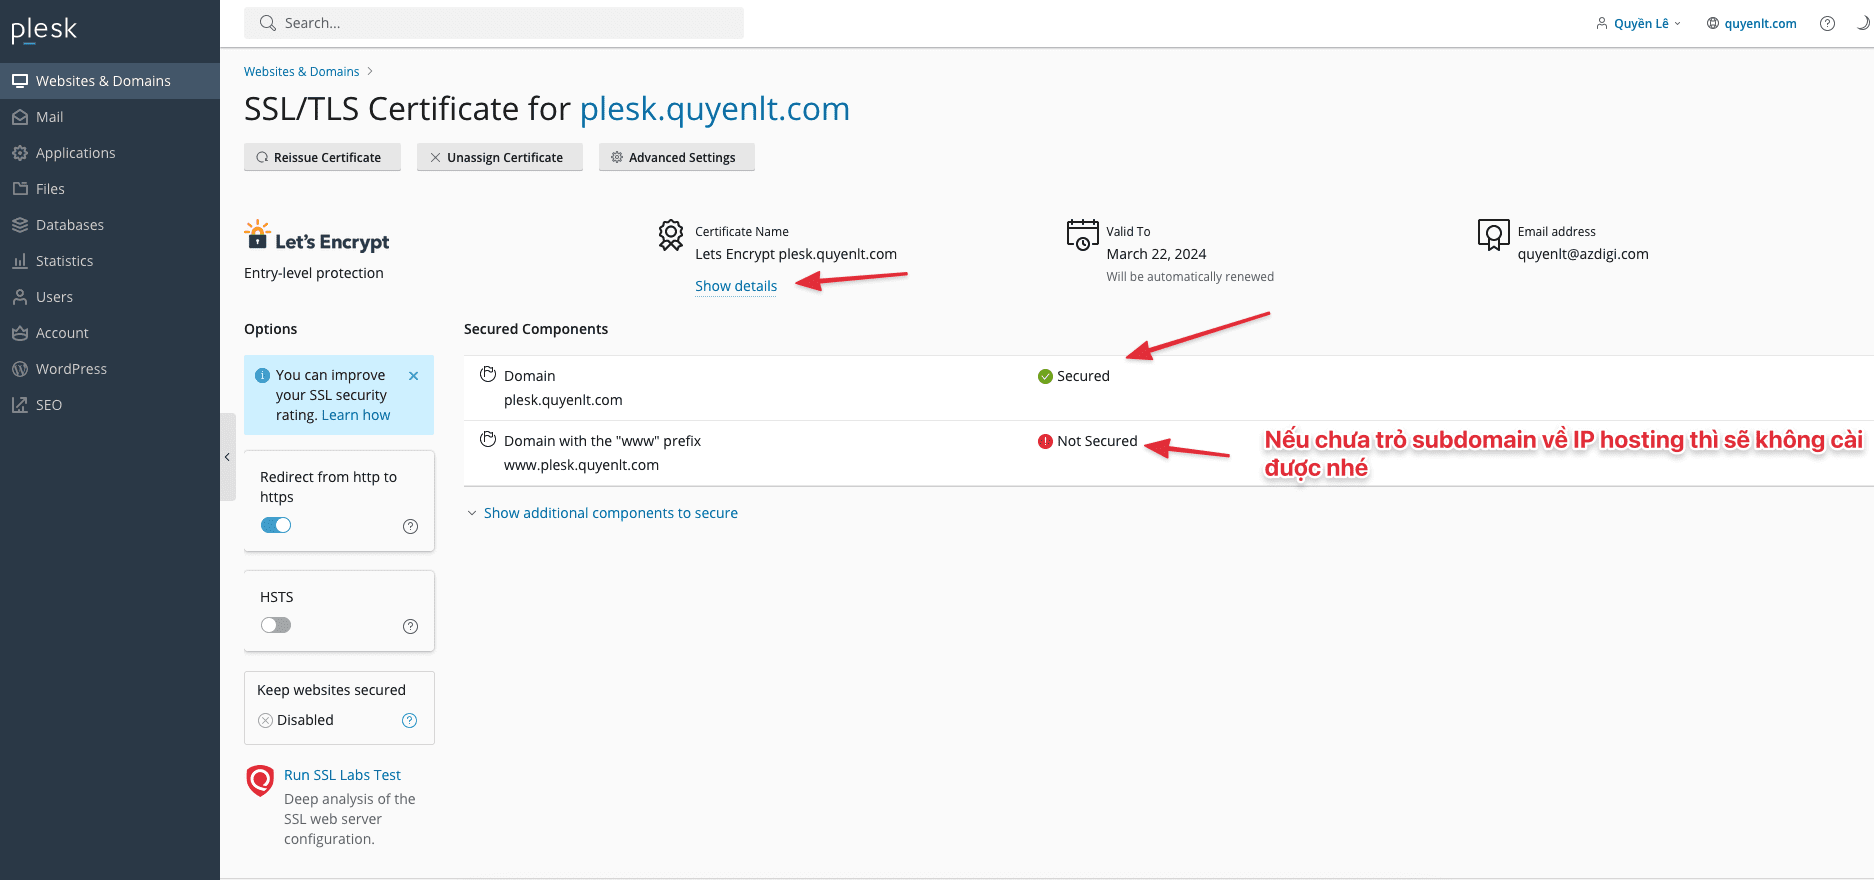Expand Show additional components to secure
This screenshot has width=1874, height=880.
(610, 513)
